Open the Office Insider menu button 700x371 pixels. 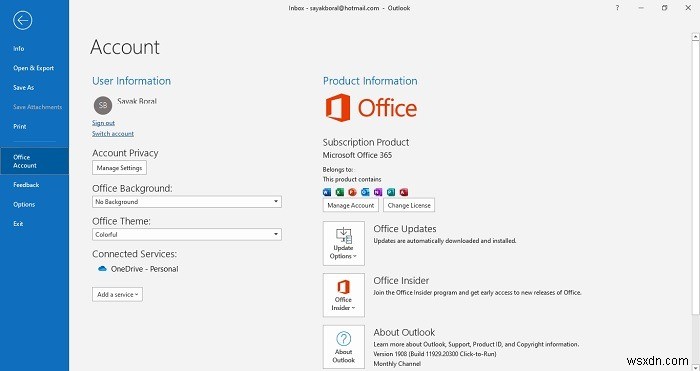click(x=343, y=295)
